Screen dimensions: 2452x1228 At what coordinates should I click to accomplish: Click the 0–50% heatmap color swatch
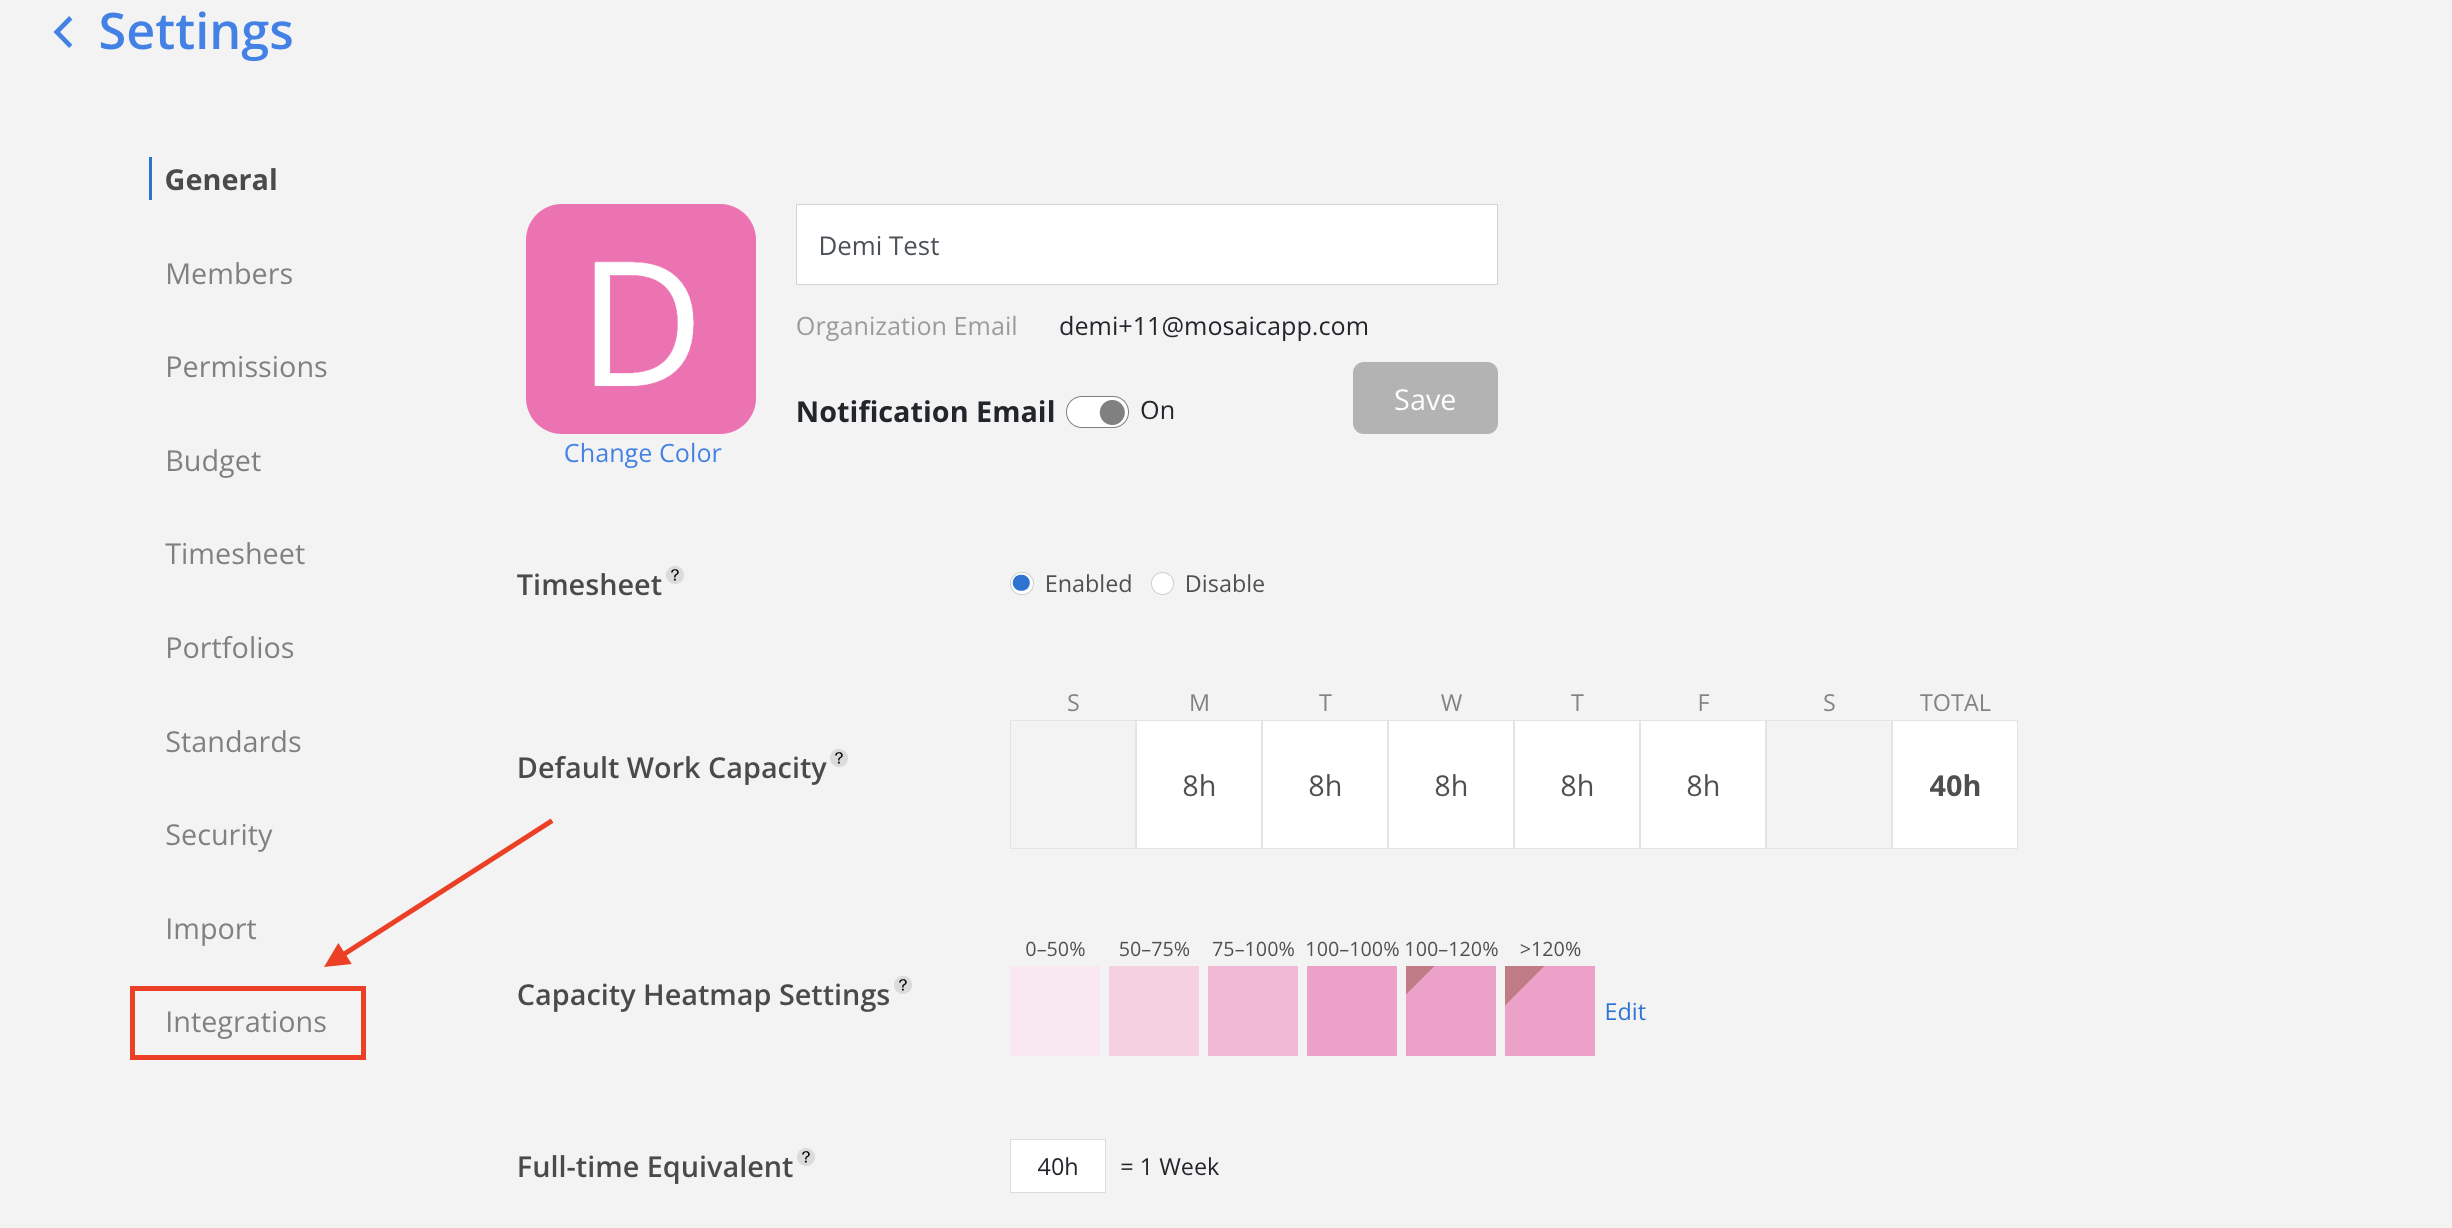tap(1054, 1011)
